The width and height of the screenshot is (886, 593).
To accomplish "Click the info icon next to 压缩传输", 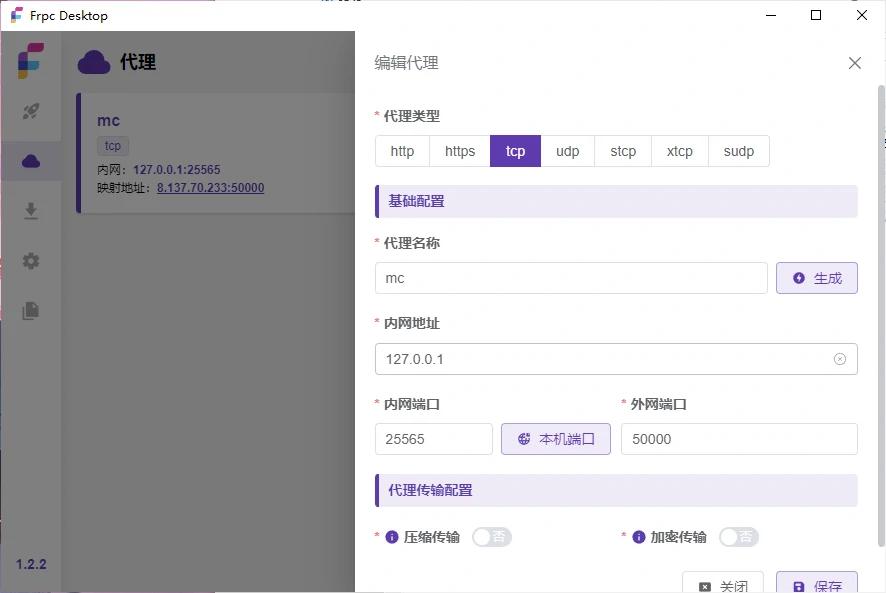I will [392, 537].
